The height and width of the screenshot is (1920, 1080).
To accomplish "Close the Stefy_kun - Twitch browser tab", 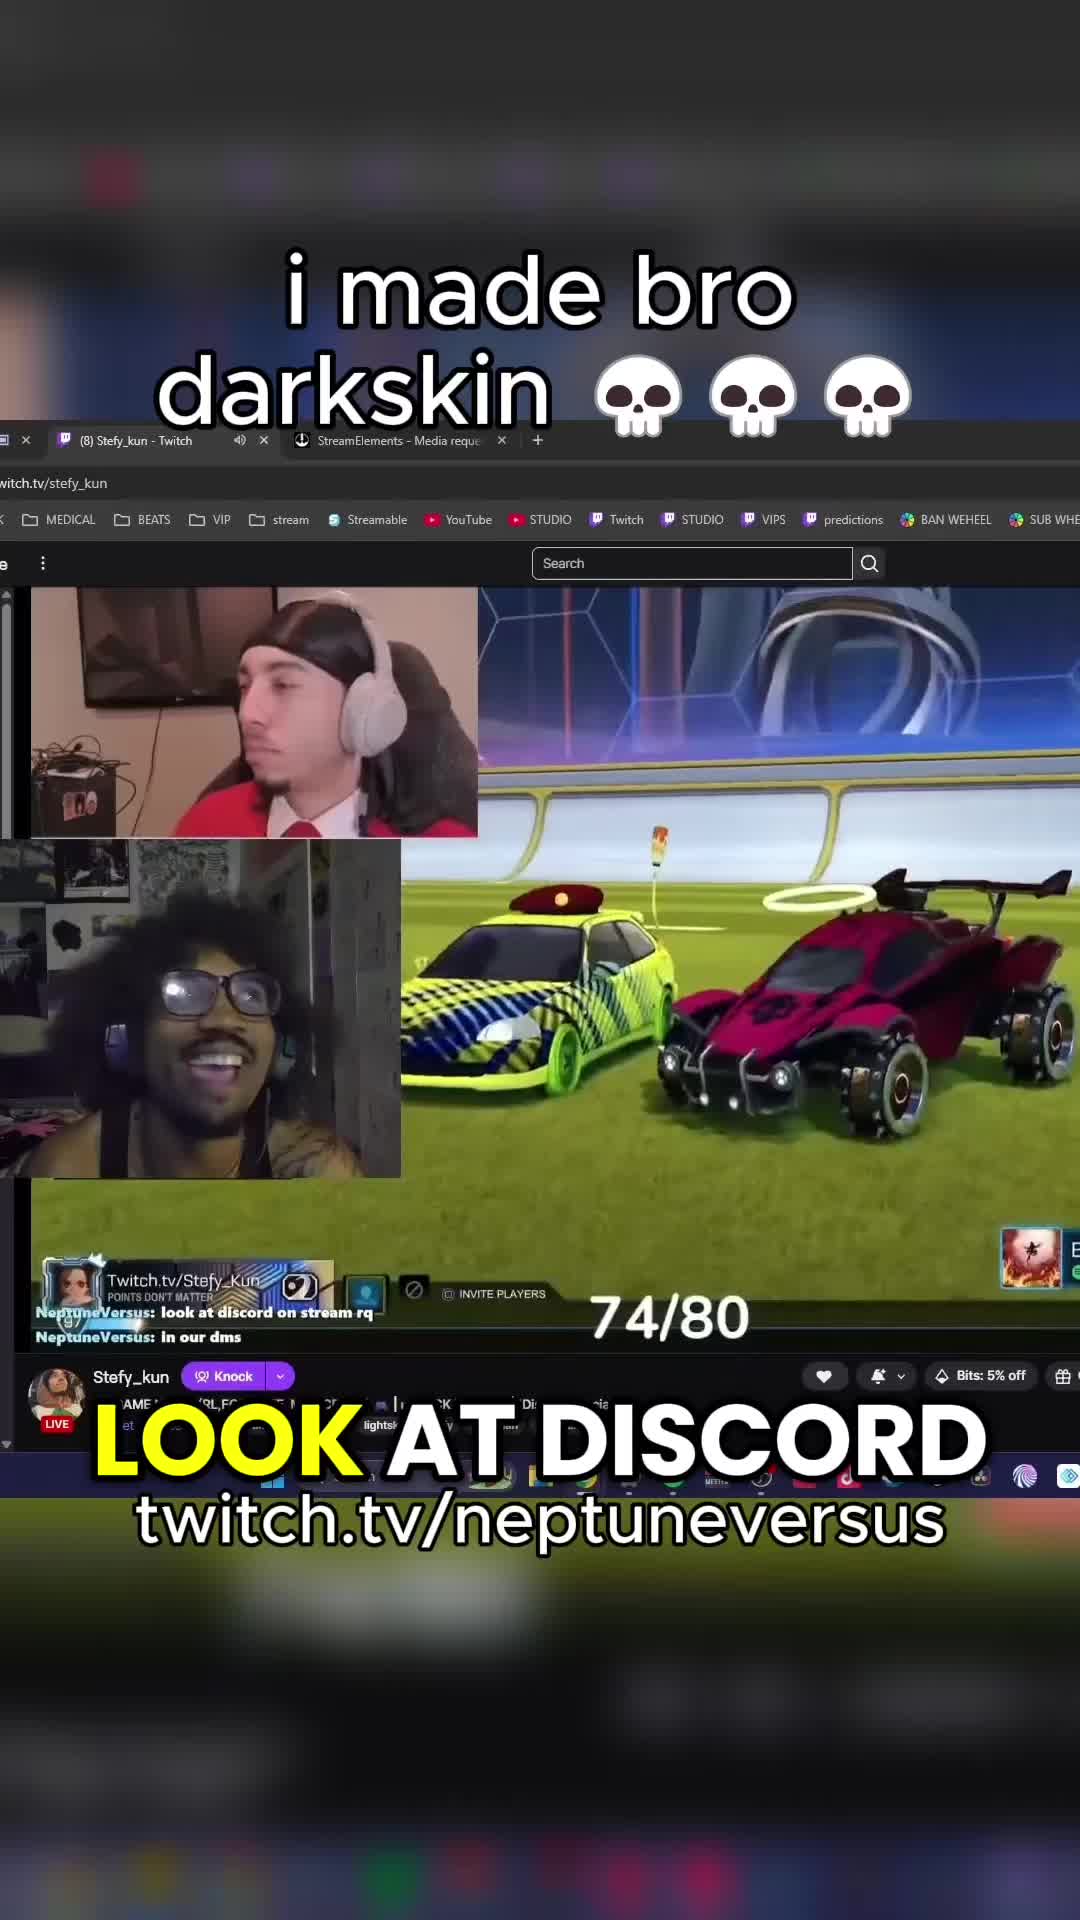I will tap(264, 440).
